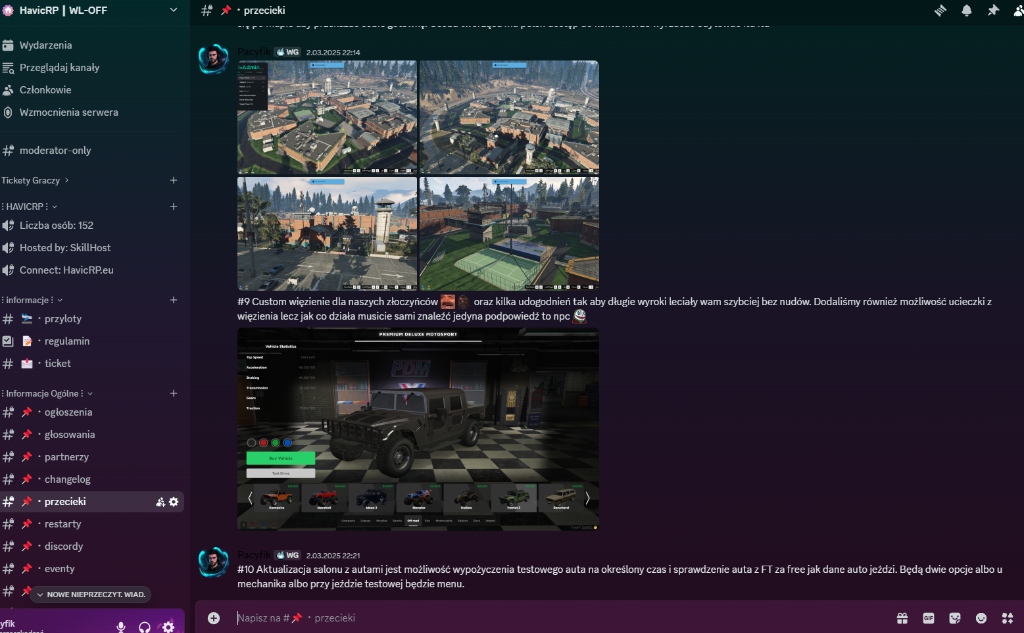The image size is (1024, 633).
Task: Add channel to Informacje Ogólne category
Action: point(173,393)
